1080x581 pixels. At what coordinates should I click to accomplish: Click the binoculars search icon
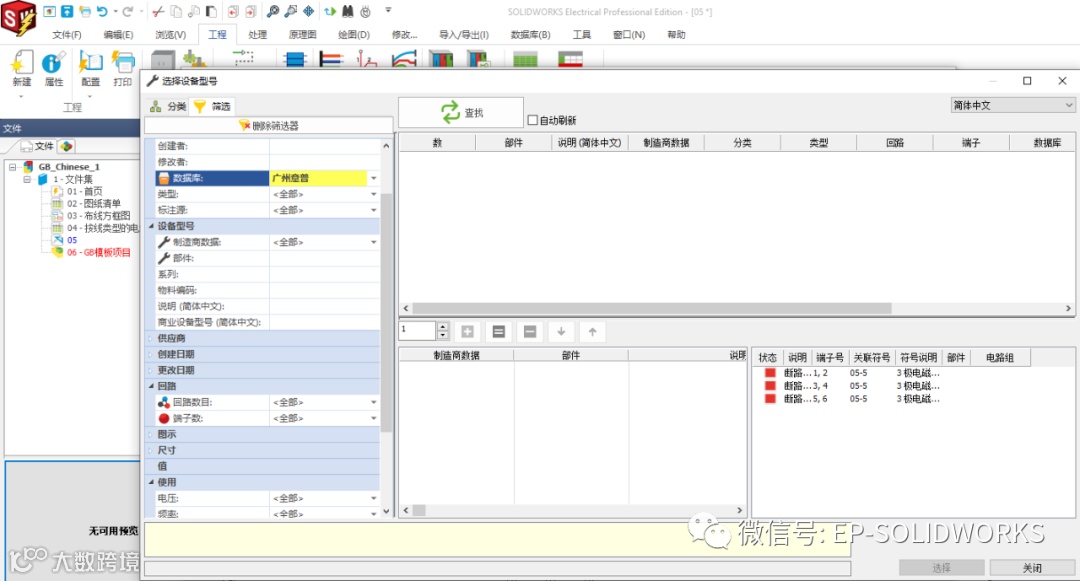click(348, 11)
